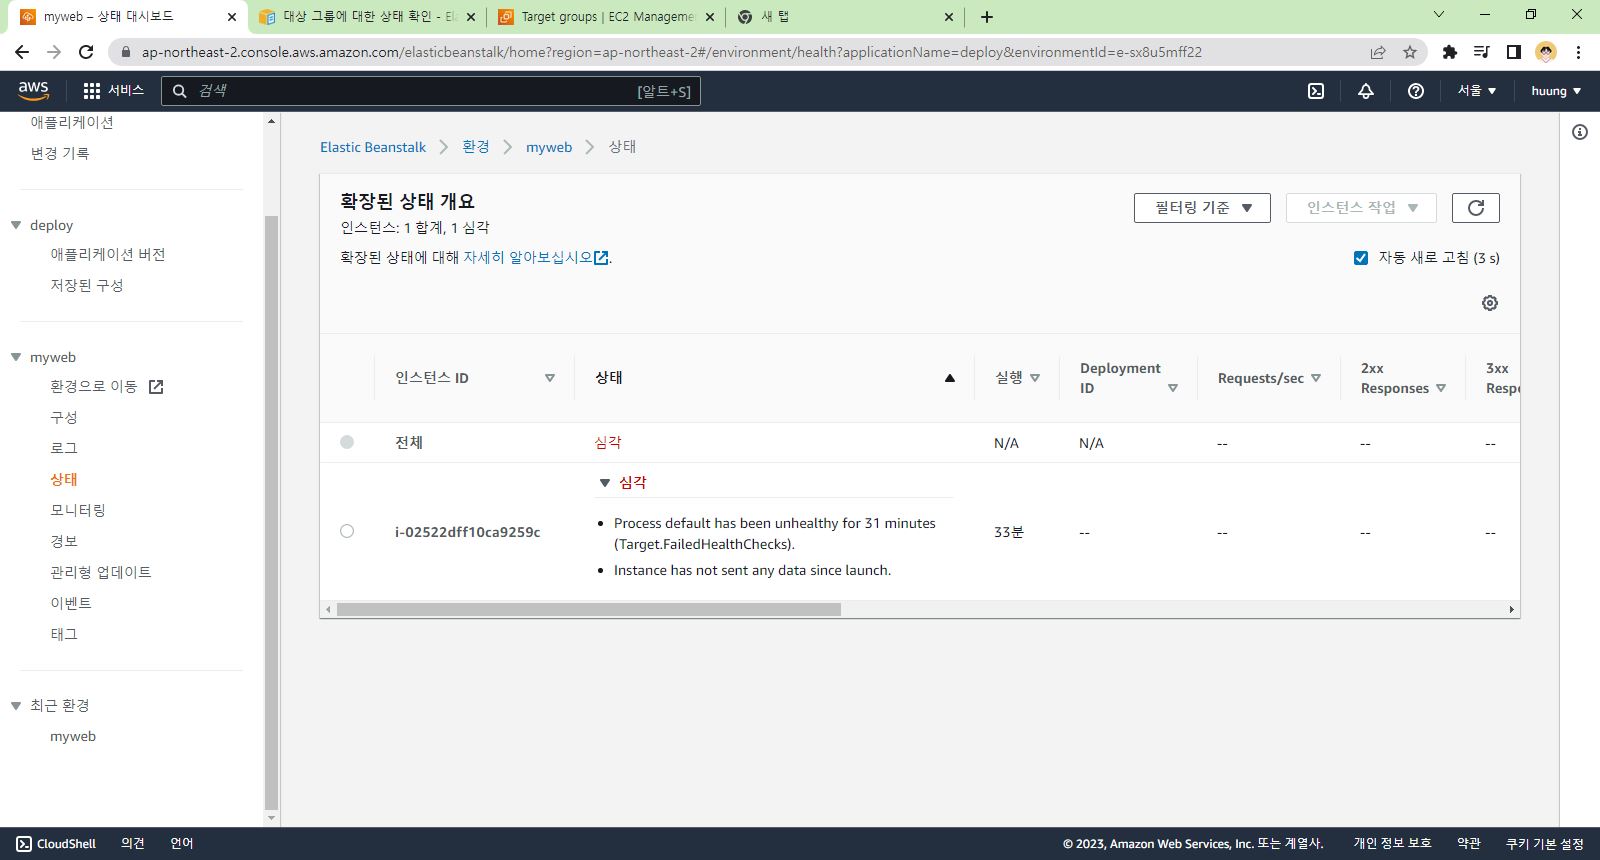Open the tab search chevron

[x=1439, y=14]
